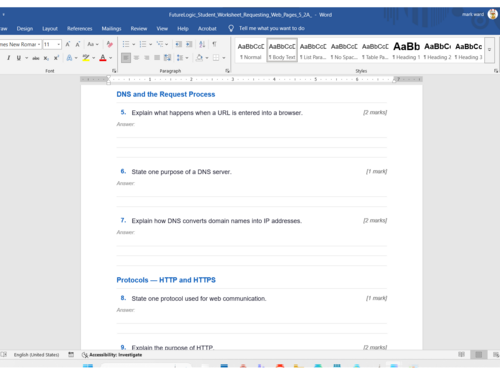Apply superscript formatting
The width and height of the screenshot is (500, 375).
click(x=56, y=58)
